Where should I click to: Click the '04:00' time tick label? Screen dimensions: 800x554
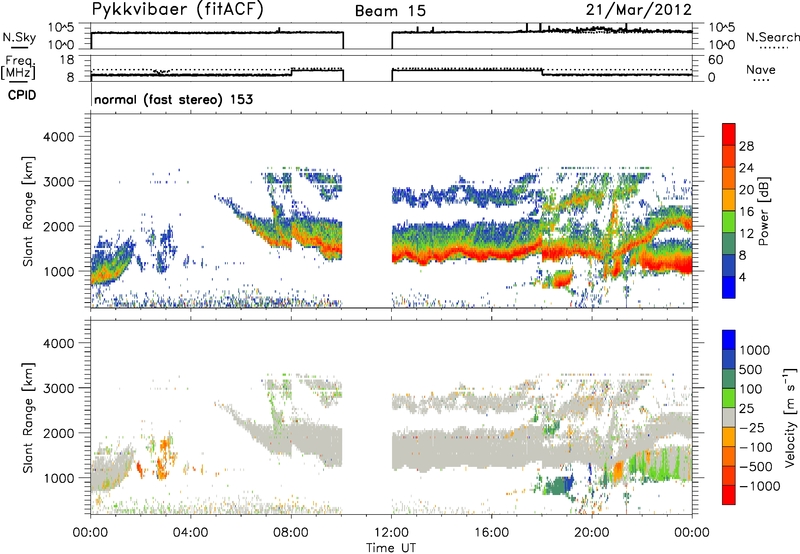191,533
